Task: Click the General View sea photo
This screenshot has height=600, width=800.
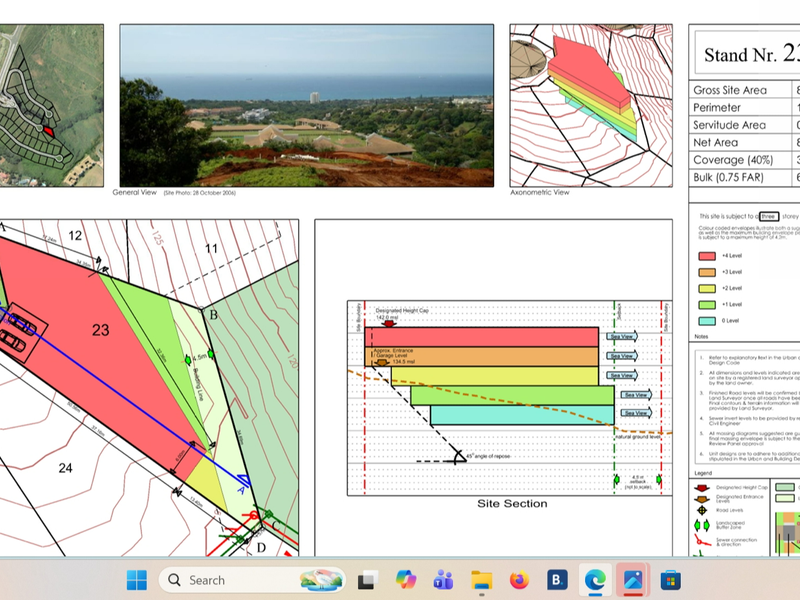Action: (307, 105)
